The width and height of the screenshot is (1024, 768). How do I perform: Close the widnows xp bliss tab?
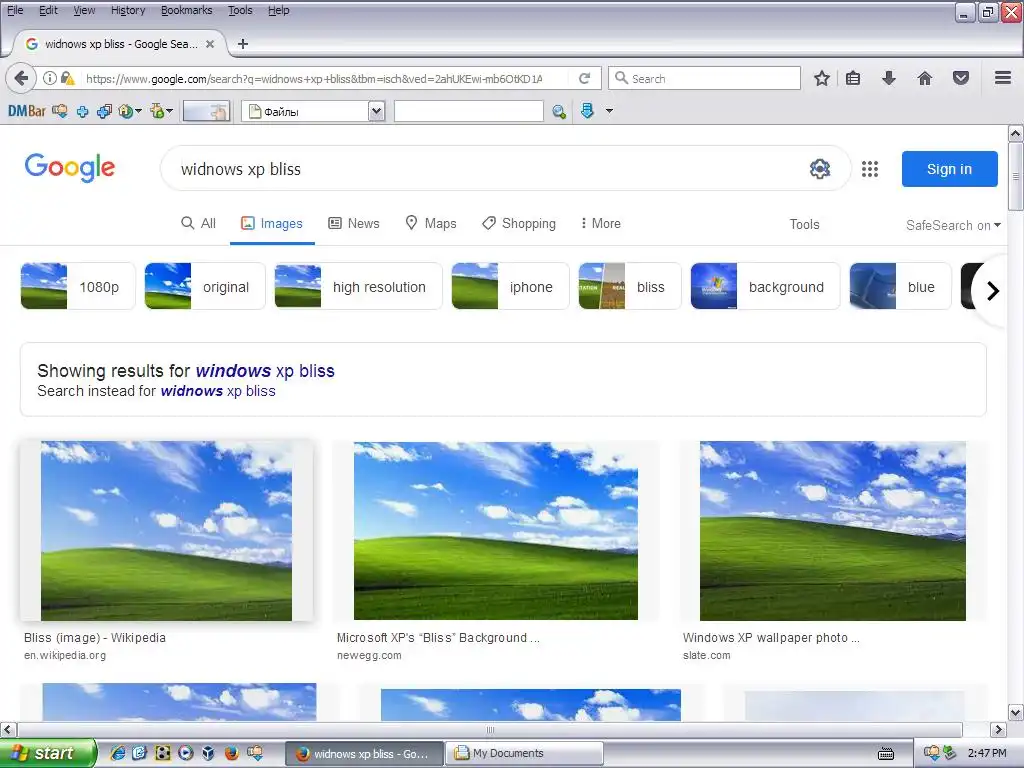210,44
